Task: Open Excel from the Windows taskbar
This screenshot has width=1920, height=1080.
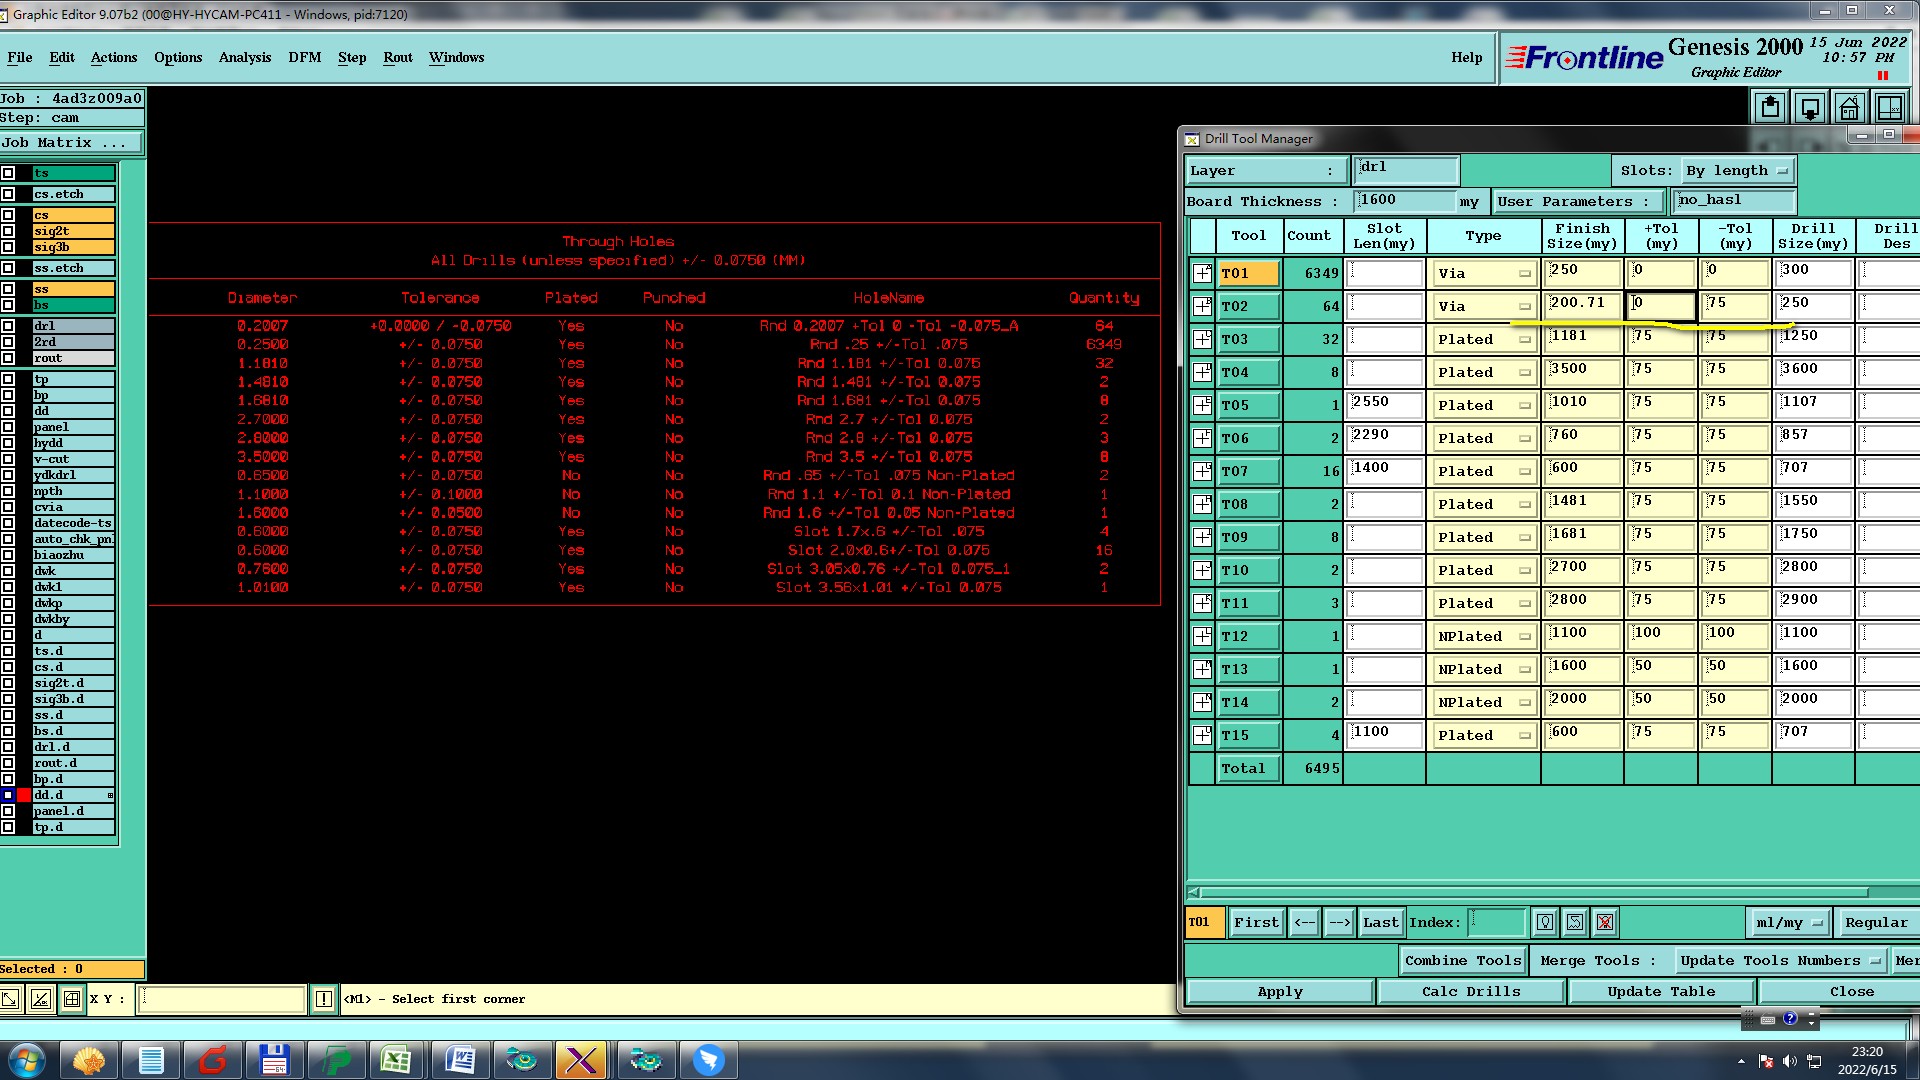Action: tap(396, 1059)
